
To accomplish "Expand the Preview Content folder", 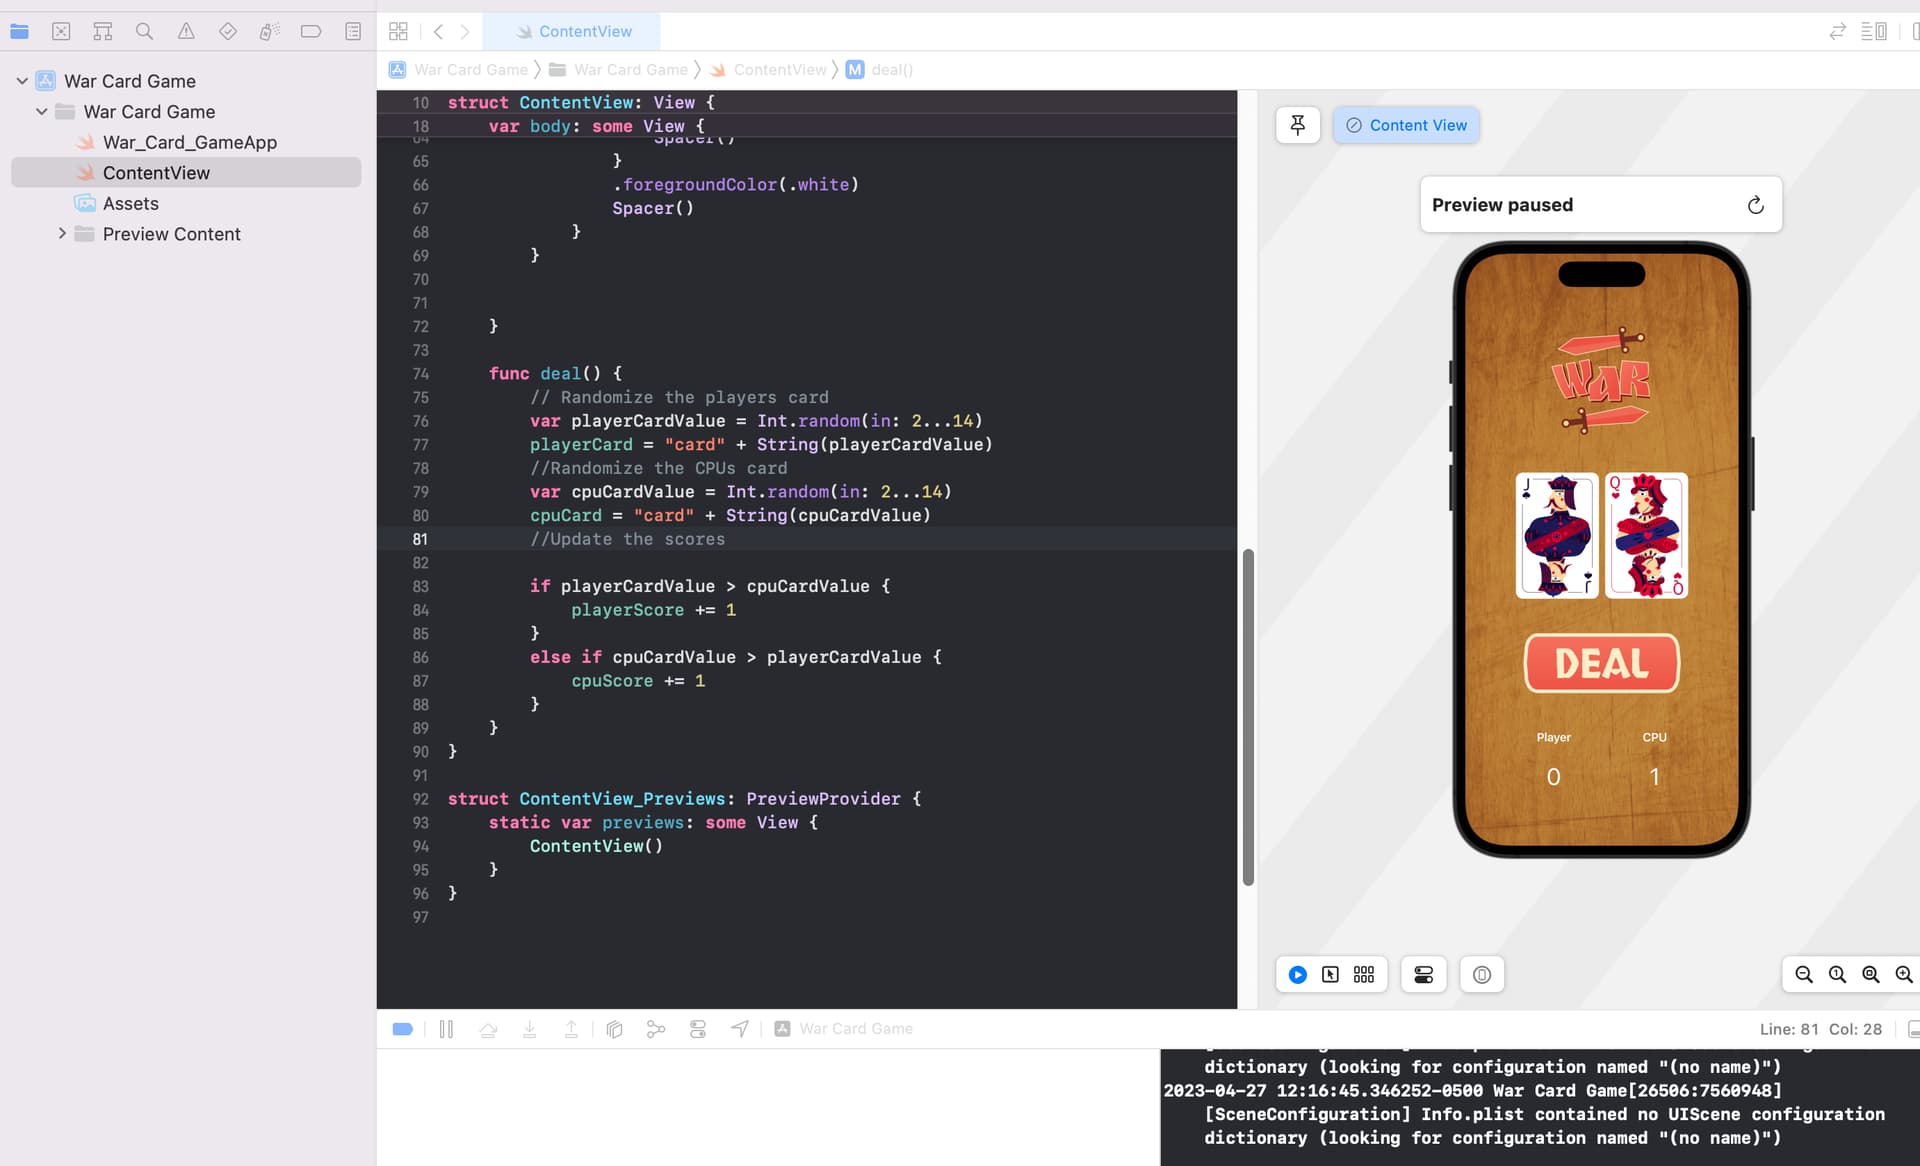I will click(62, 234).
